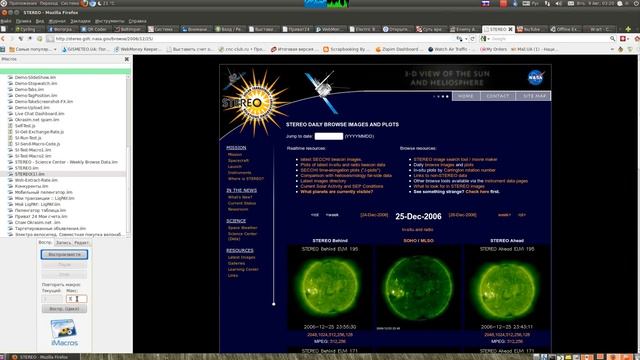This screenshot has width=640, height=360.
Task: Select the SelfTest.js script
Action: (25, 126)
